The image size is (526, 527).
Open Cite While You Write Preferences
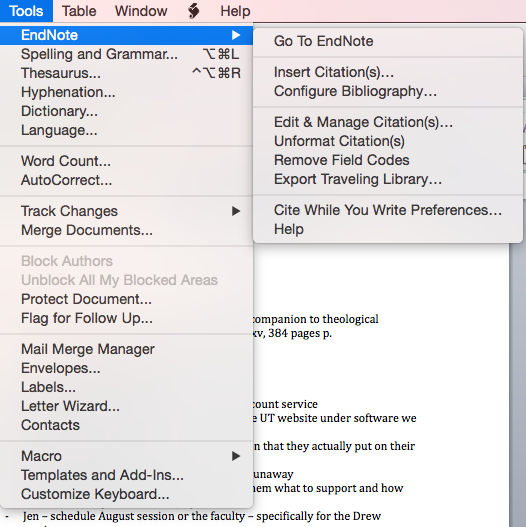click(x=388, y=210)
